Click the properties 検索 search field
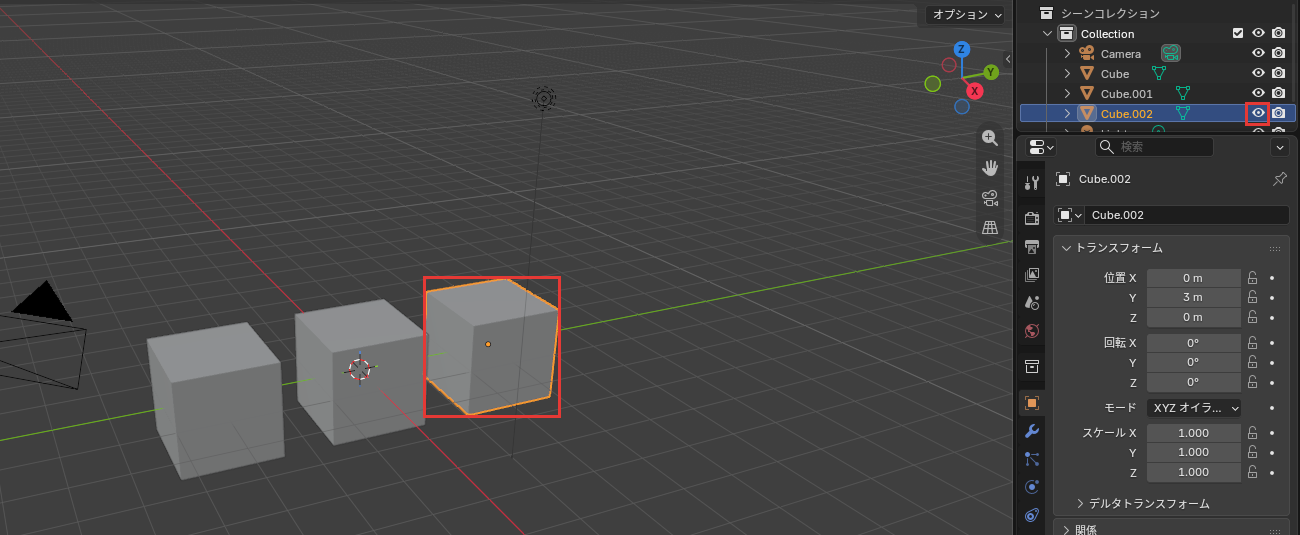1300x535 pixels. 1154,147
